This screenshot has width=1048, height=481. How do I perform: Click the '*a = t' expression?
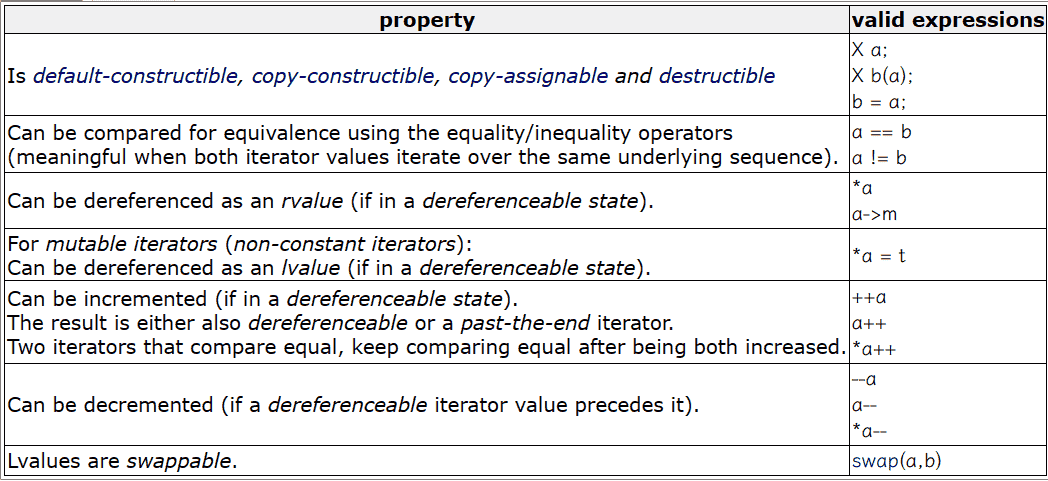(879, 255)
